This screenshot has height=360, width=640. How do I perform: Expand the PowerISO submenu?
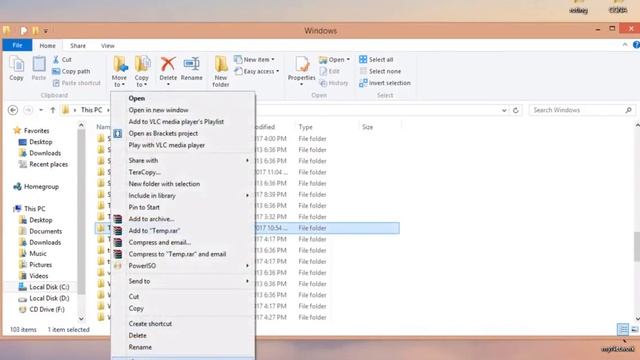[x=247, y=266]
